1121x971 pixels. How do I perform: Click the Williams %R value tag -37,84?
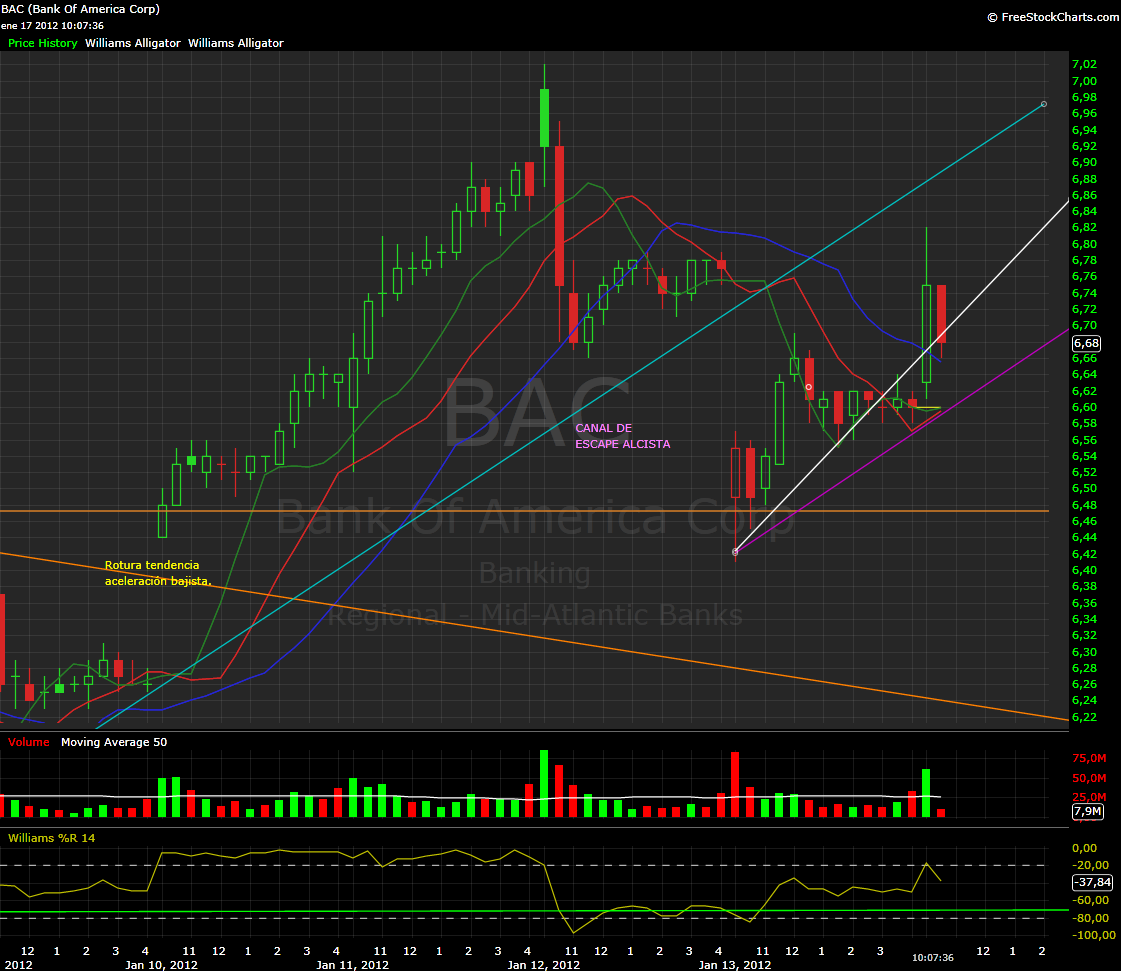tap(1093, 882)
